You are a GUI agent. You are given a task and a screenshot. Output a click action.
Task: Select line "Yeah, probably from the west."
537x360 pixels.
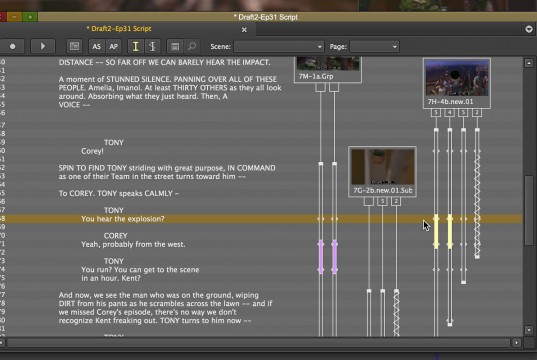(133, 244)
